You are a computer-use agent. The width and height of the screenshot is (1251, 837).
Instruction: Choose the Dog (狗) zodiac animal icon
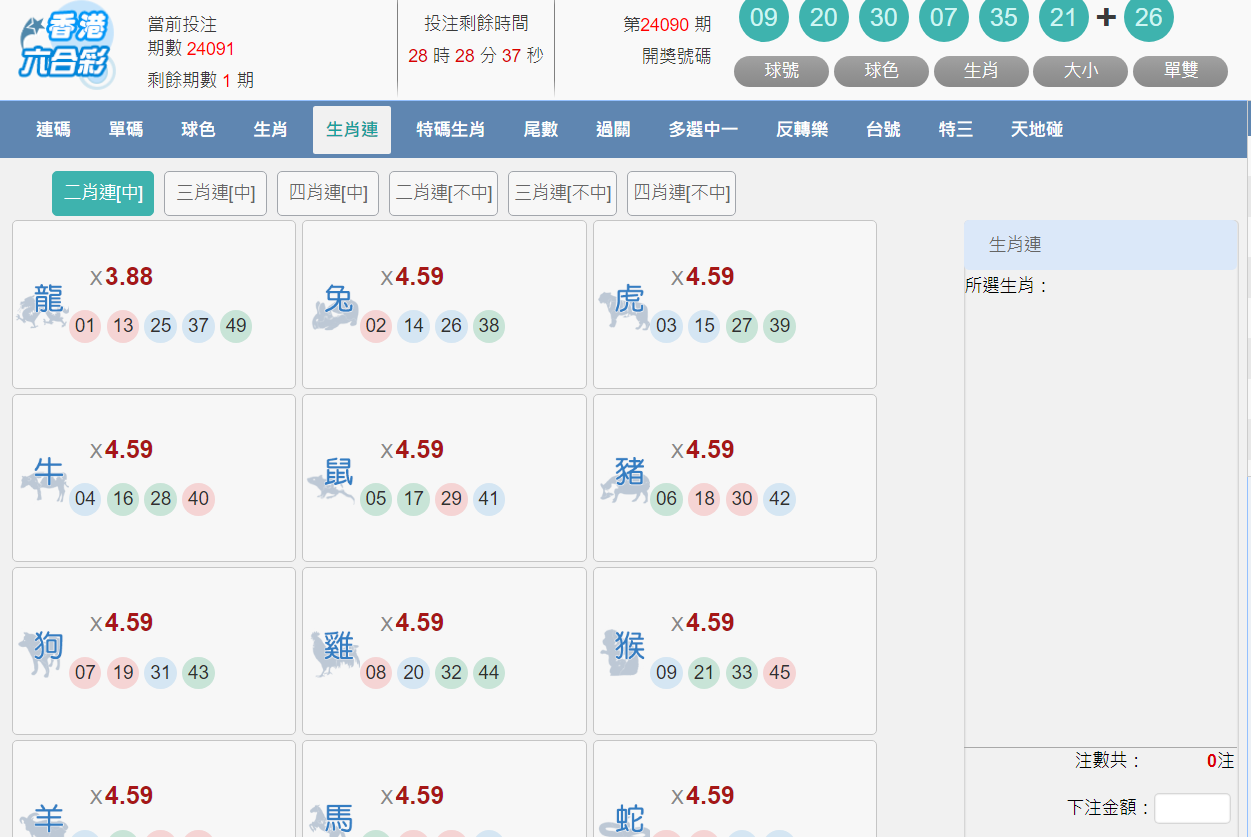tap(44, 650)
